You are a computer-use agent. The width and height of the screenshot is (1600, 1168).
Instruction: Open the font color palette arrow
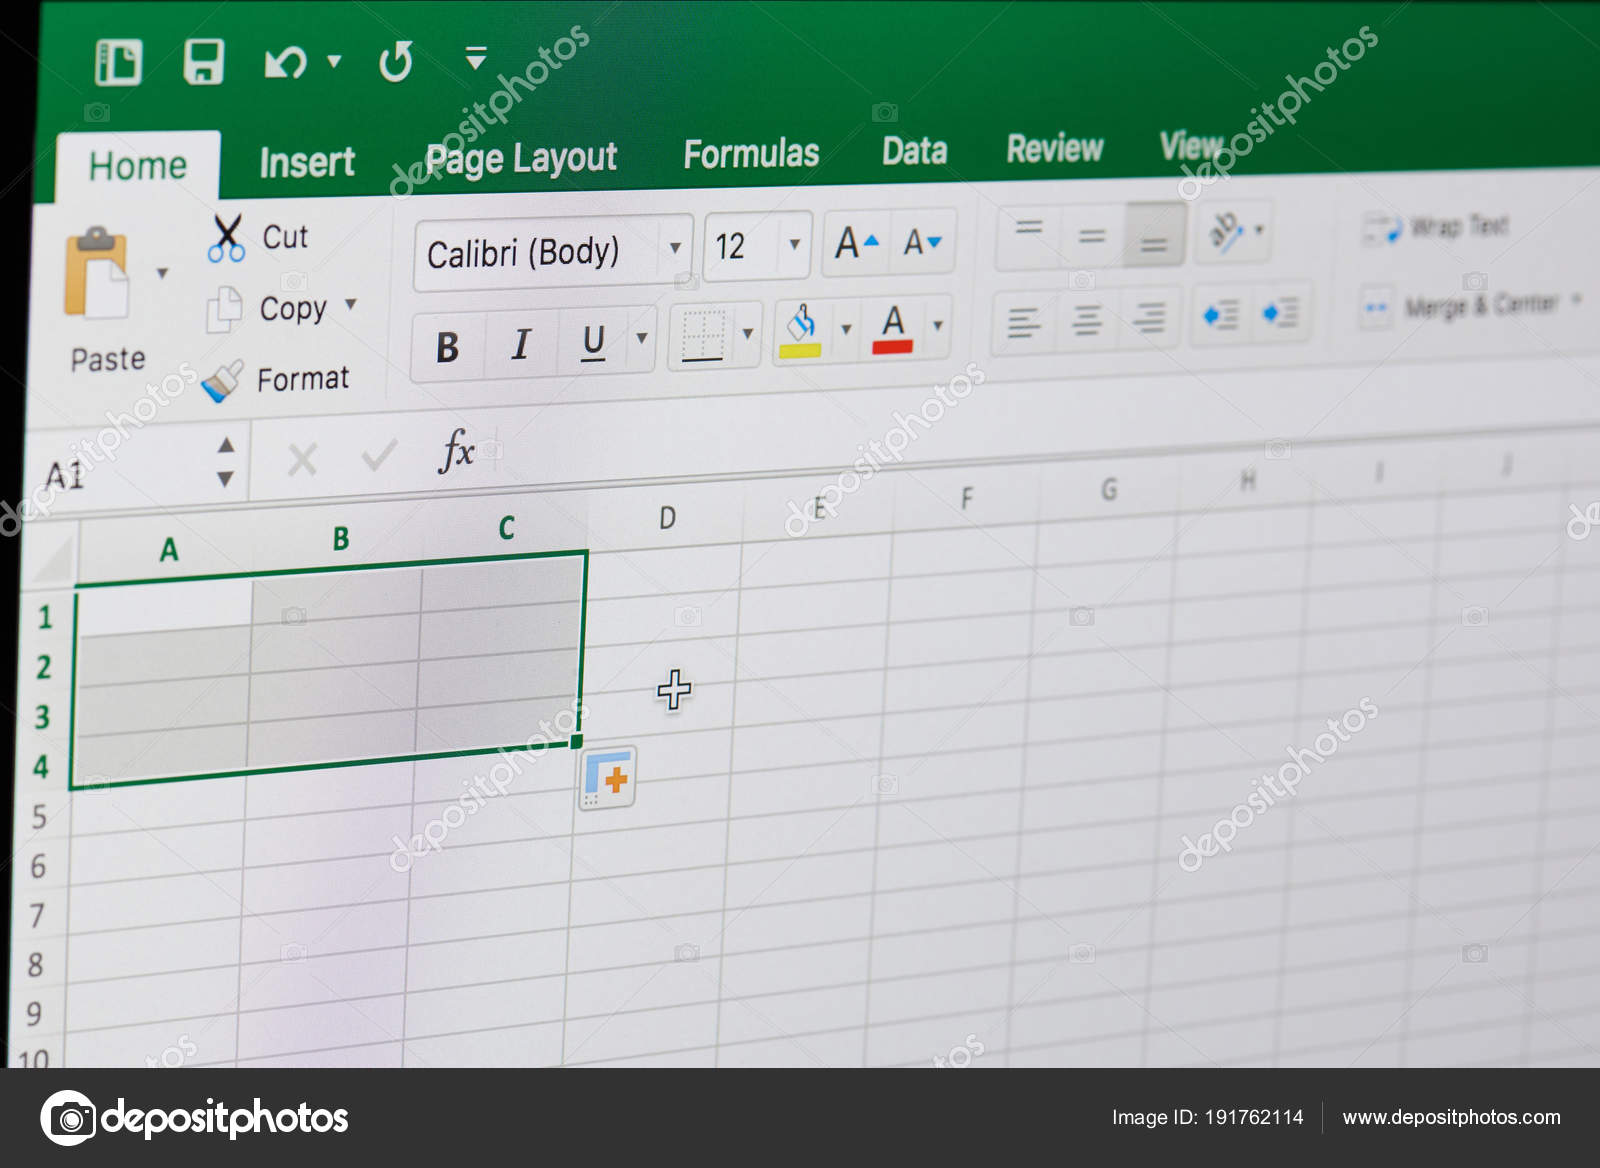pos(938,325)
